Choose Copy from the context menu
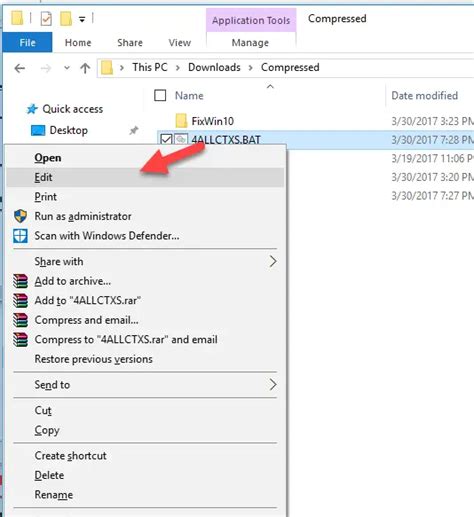 (145, 430)
